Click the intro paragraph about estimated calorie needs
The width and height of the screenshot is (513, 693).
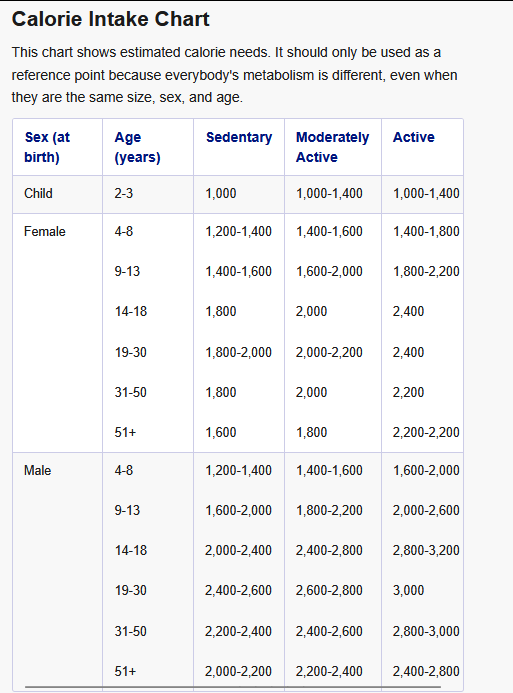click(x=234, y=75)
